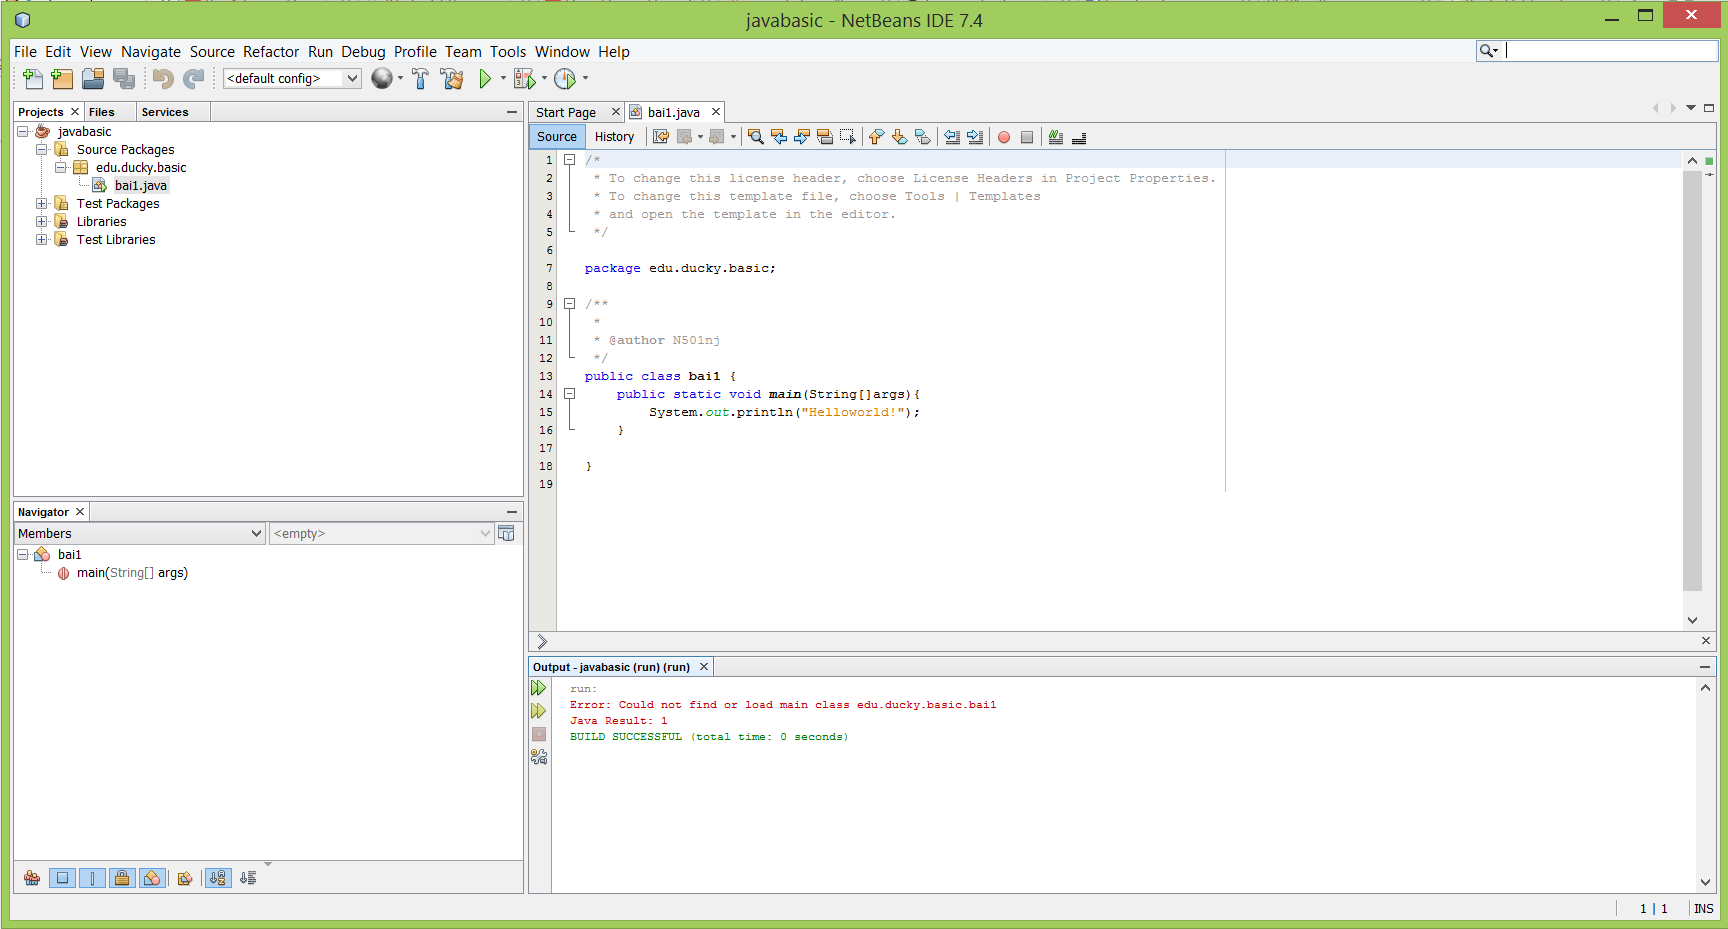
Task: Open the Members dropdown in Navigator
Action: pos(140,534)
